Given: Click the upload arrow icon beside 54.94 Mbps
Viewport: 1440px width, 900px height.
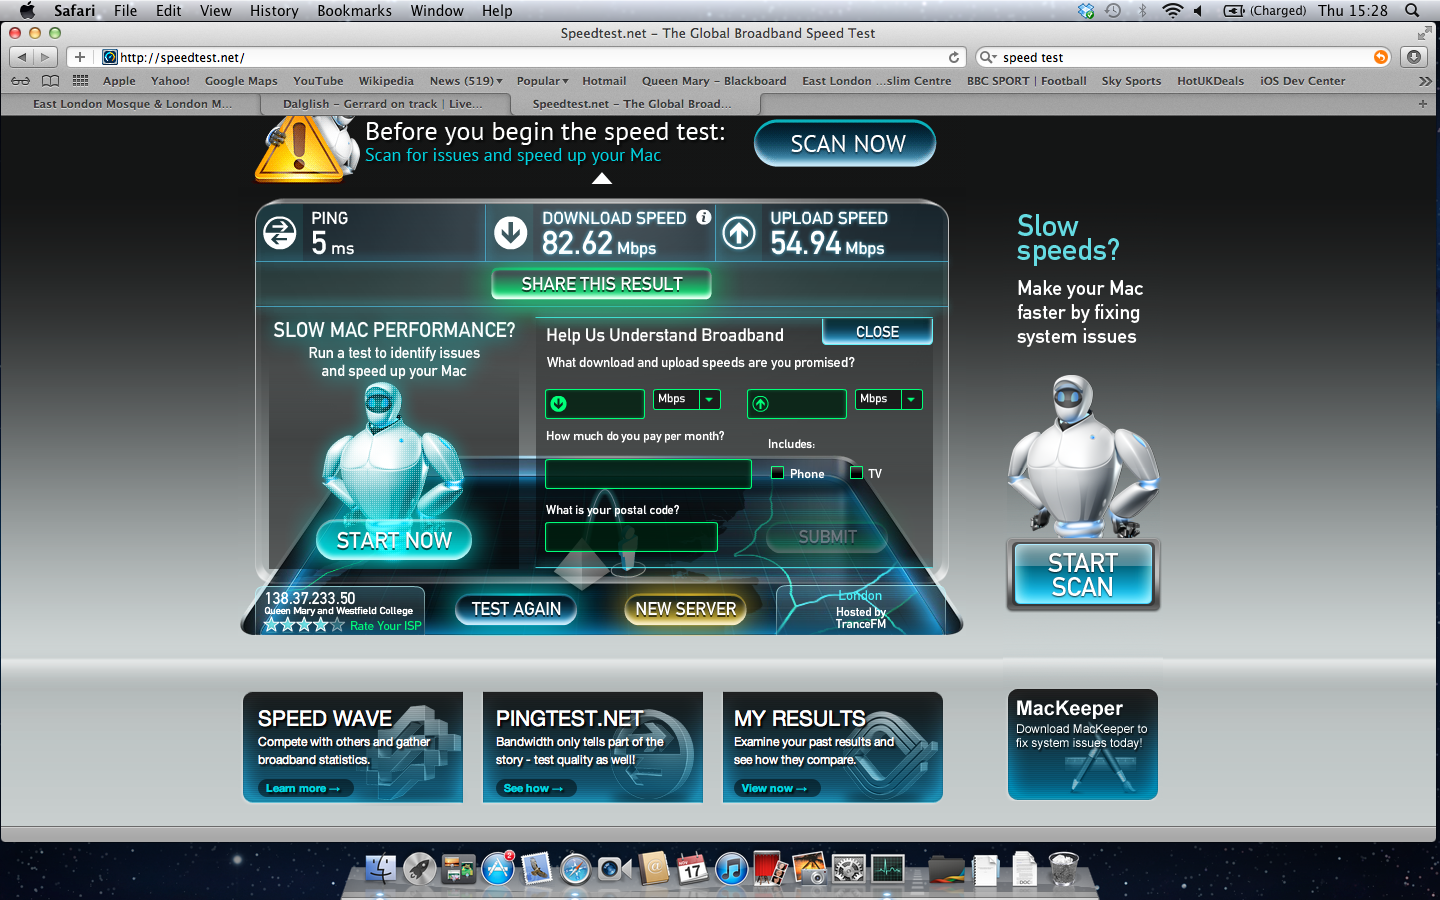Looking at the screenshot, I should point(739,233).
